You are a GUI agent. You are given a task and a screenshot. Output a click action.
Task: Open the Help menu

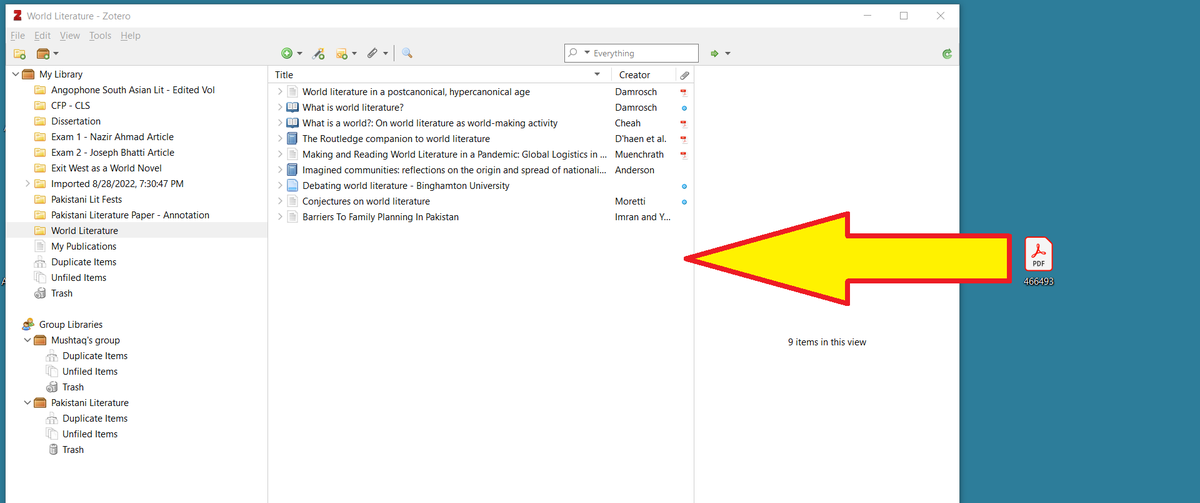point(131,36)
